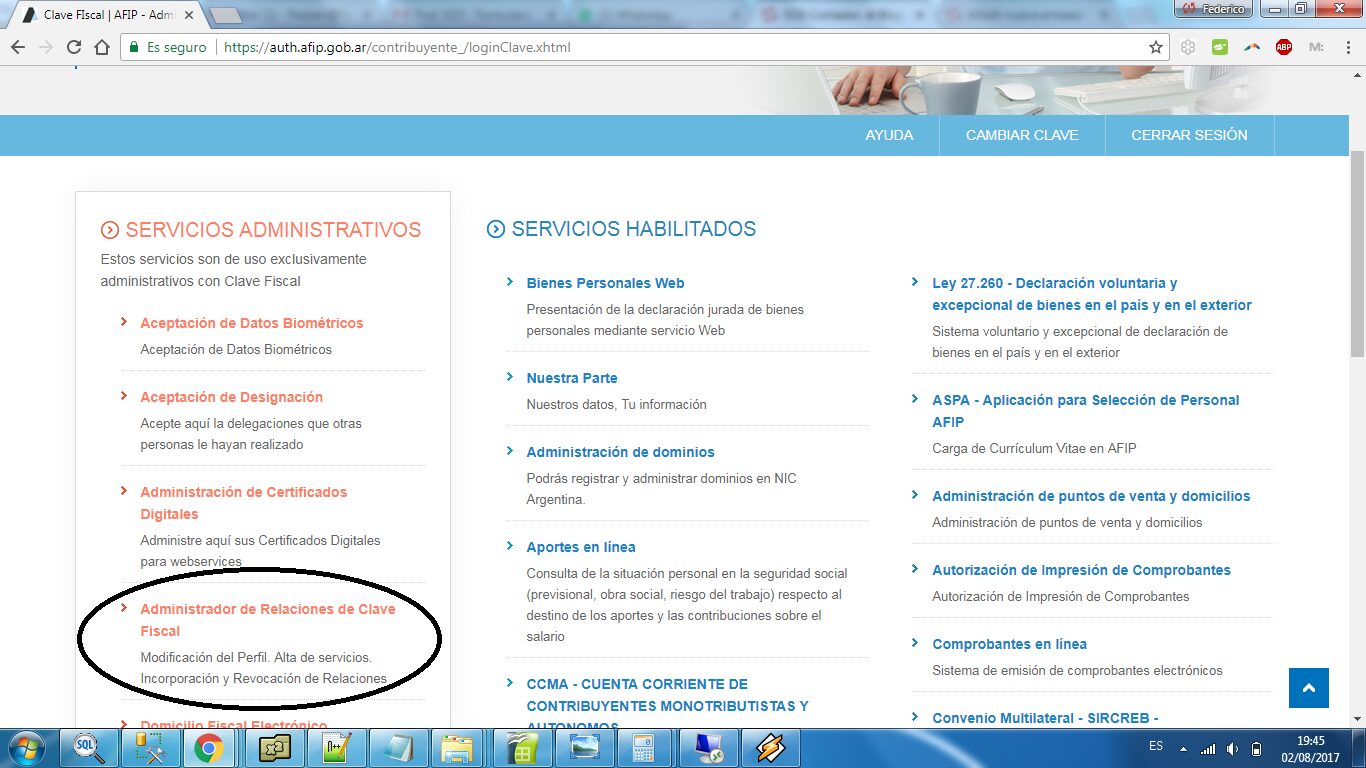Click the scroll-to-top arrow button
Image resolution: width=1366 pixels, height=768 pixels.
coord(1309,688)
